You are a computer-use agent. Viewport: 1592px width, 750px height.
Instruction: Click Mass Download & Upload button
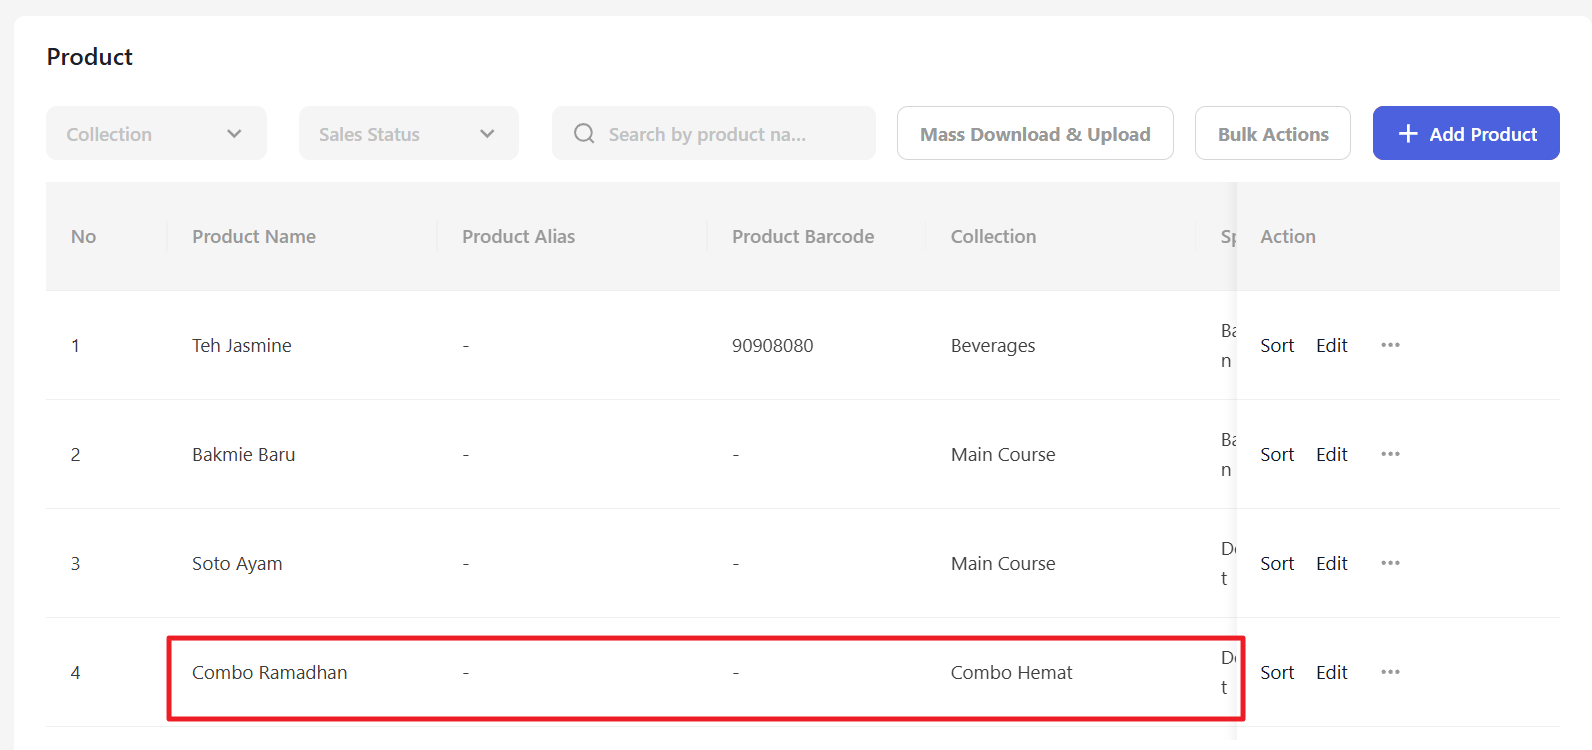[1035, 133]
